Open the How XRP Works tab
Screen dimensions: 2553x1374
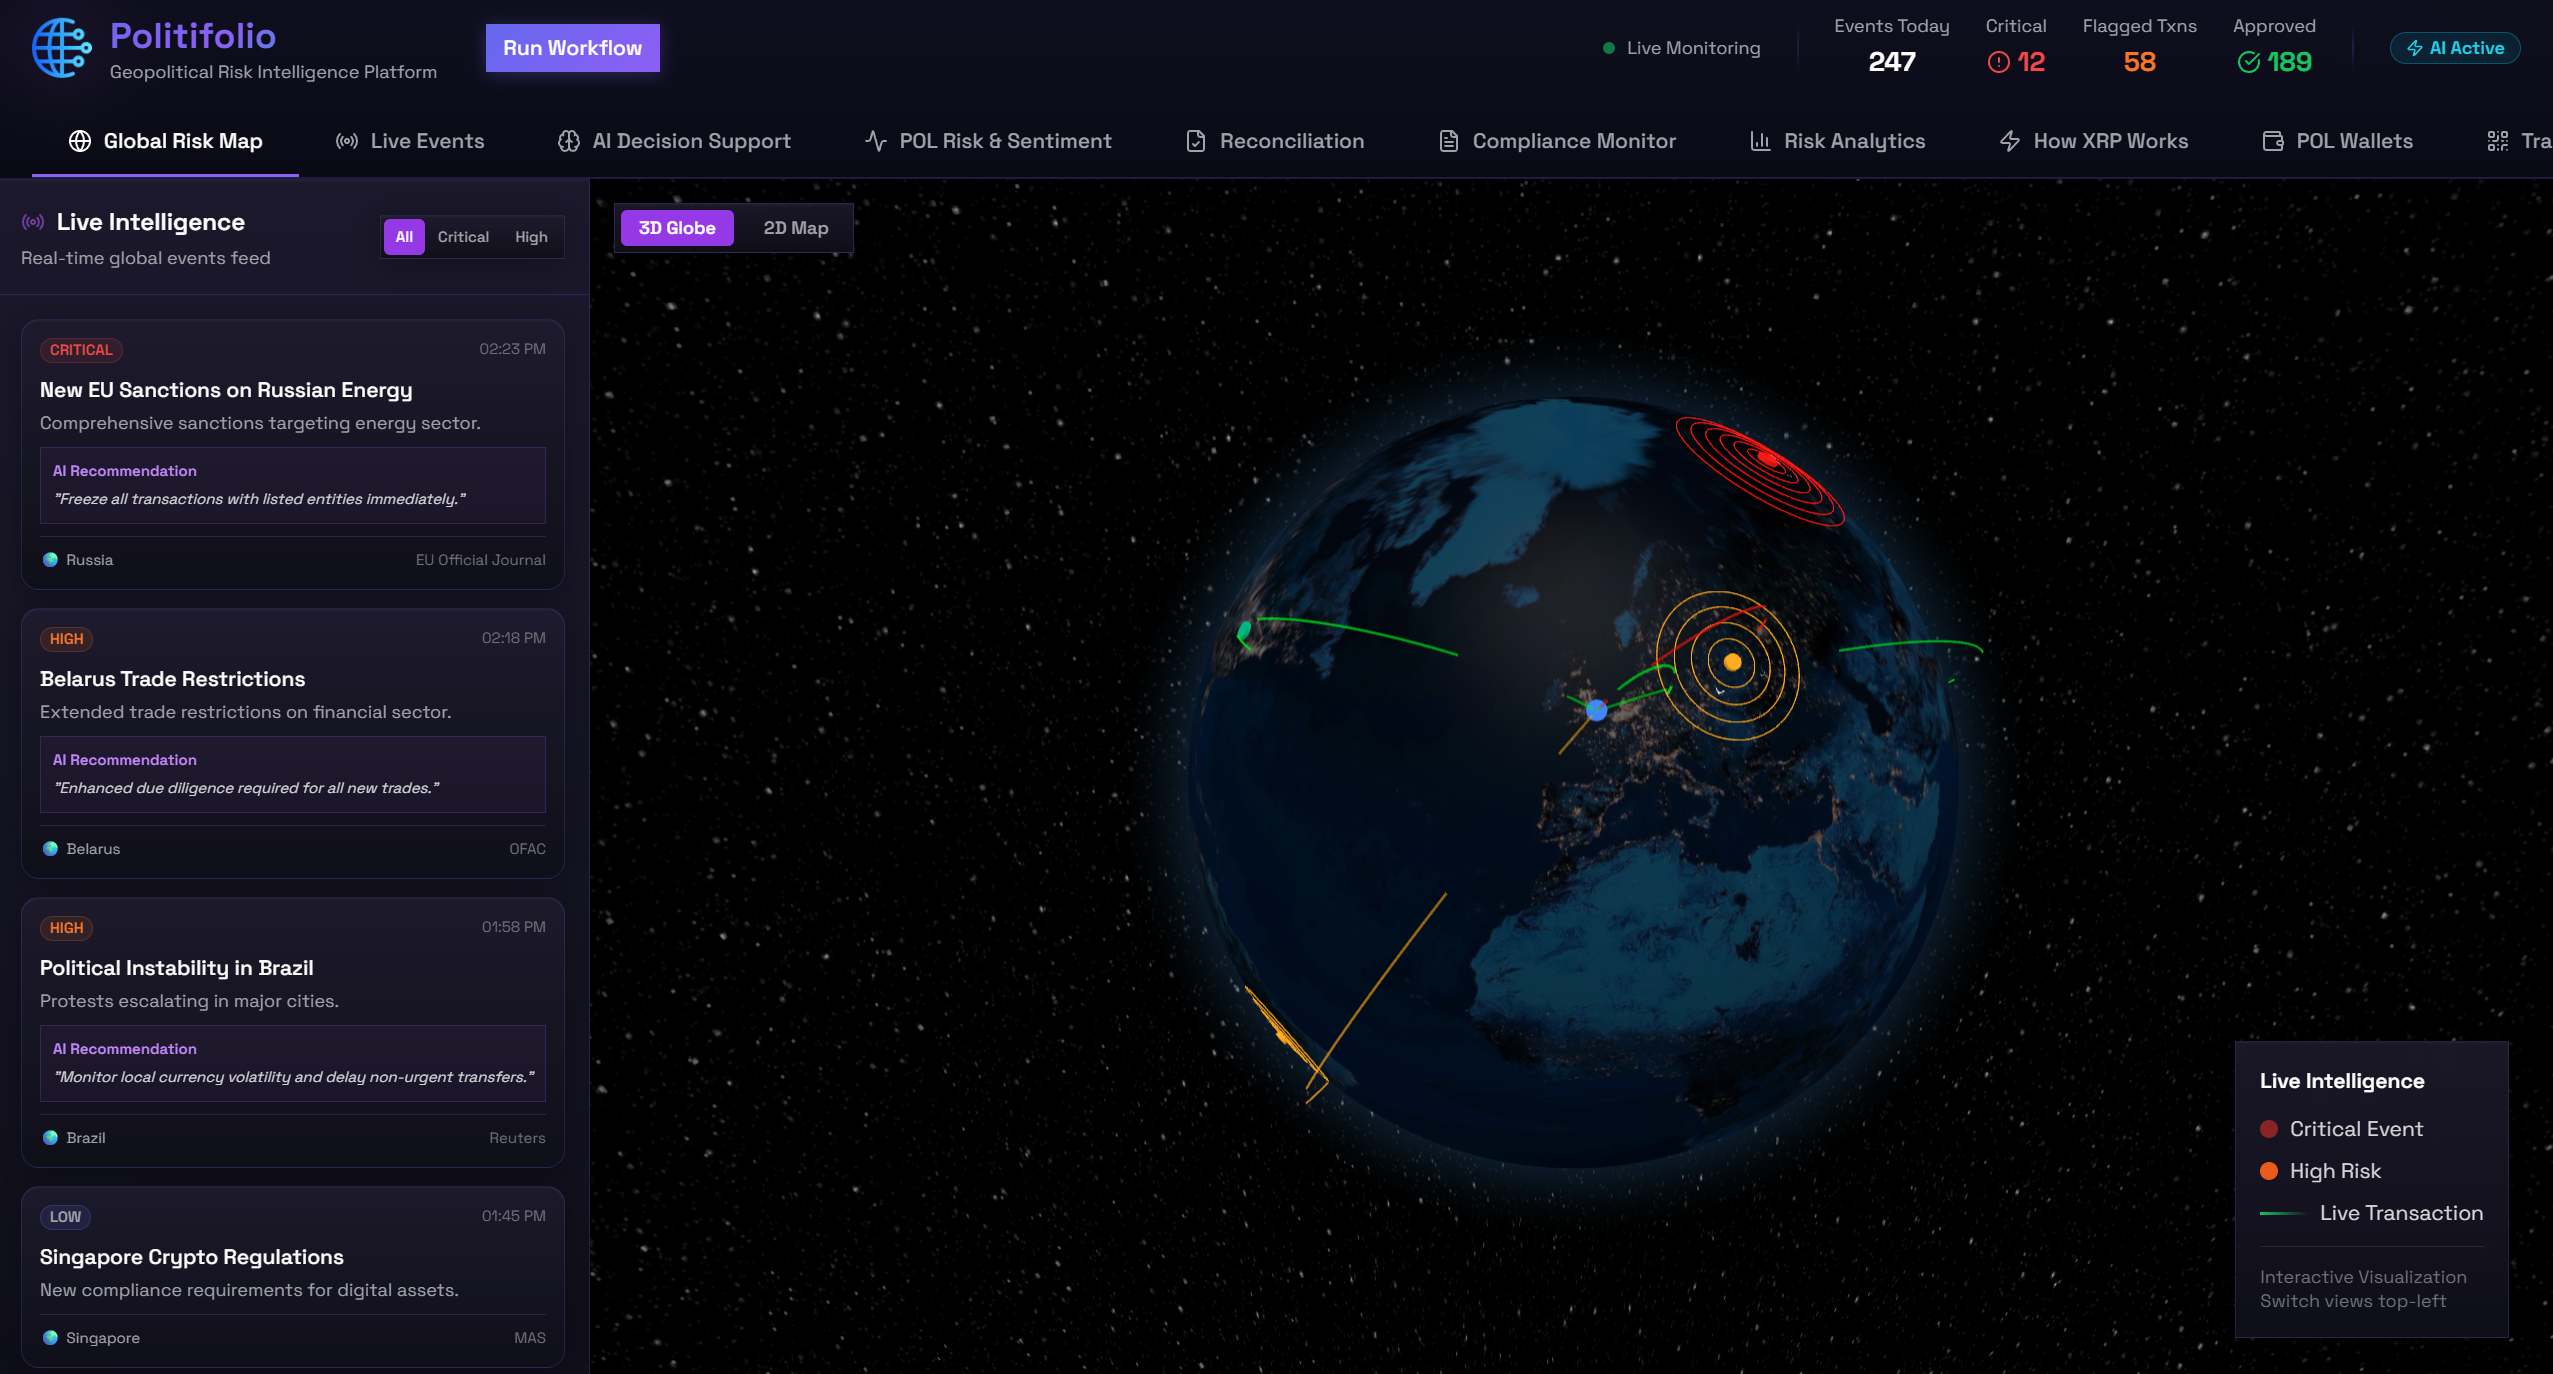(x=2093, y=141)
